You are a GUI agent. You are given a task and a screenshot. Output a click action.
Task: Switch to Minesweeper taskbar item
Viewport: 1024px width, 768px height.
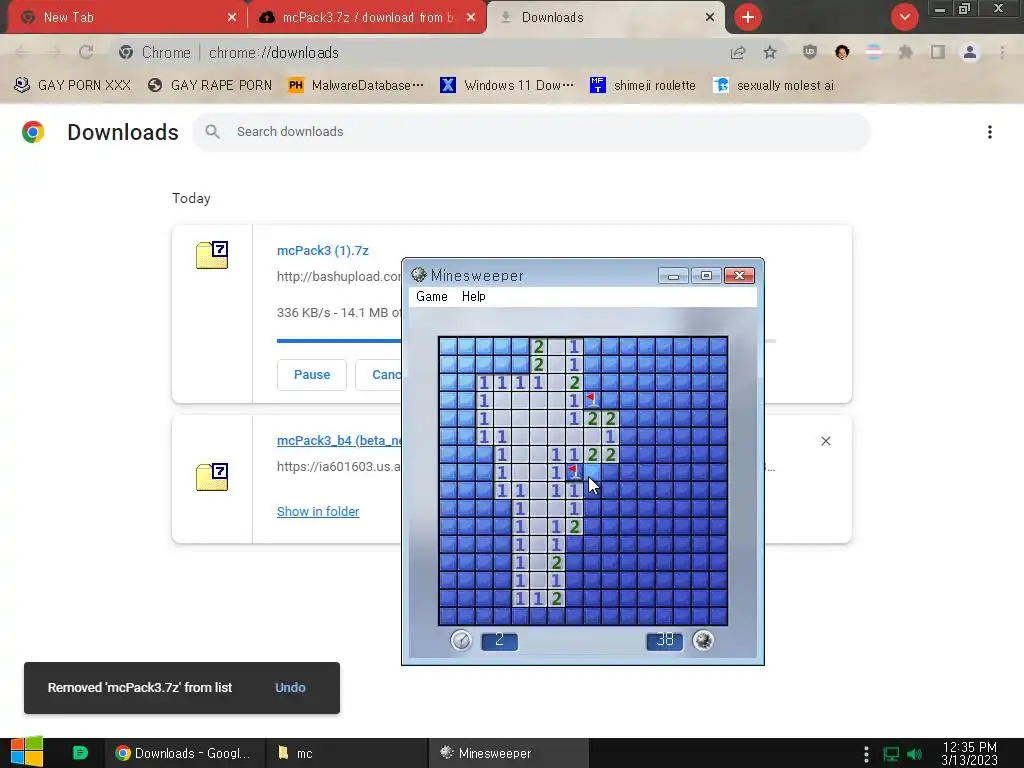click(x=509, y=754)
